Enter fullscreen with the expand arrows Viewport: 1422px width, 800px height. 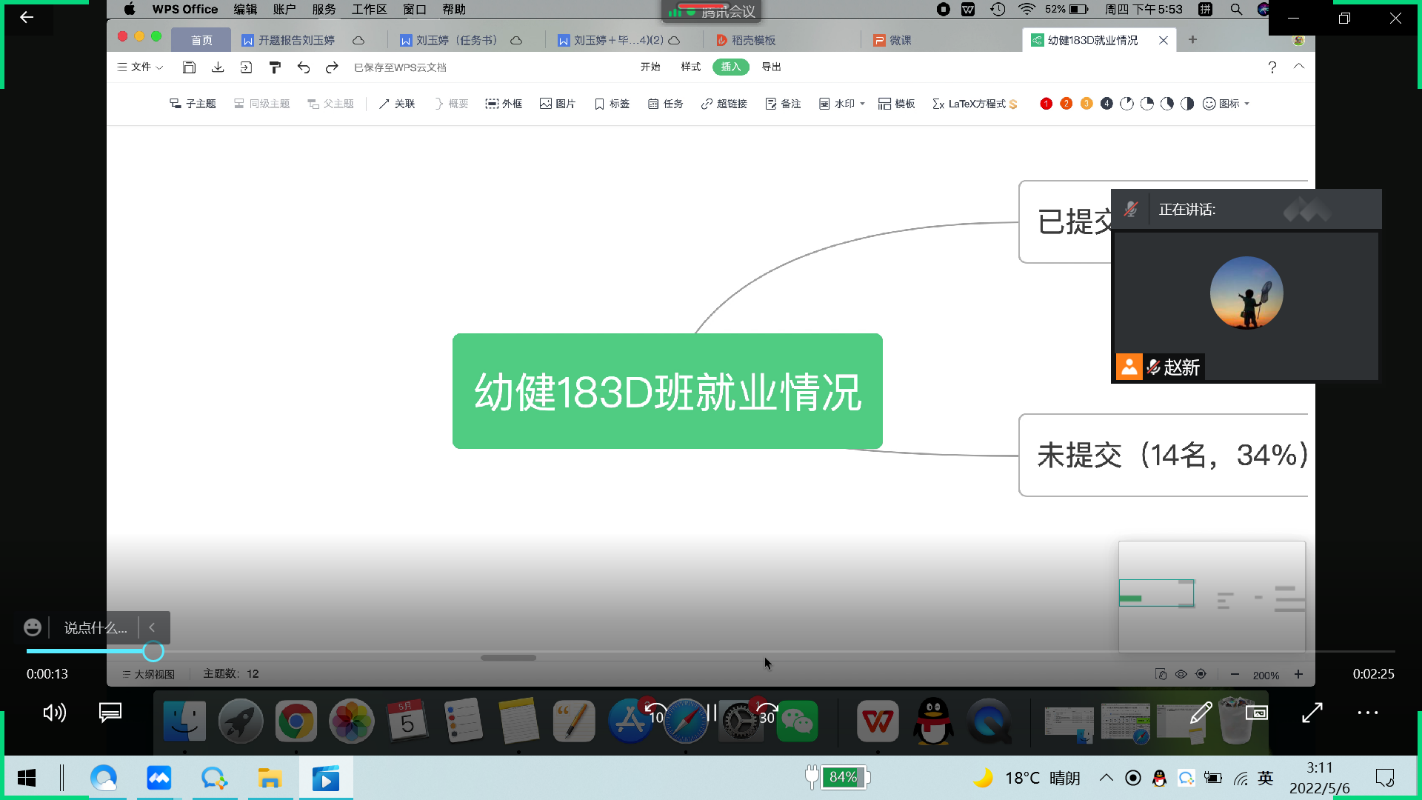[1312, 713]
